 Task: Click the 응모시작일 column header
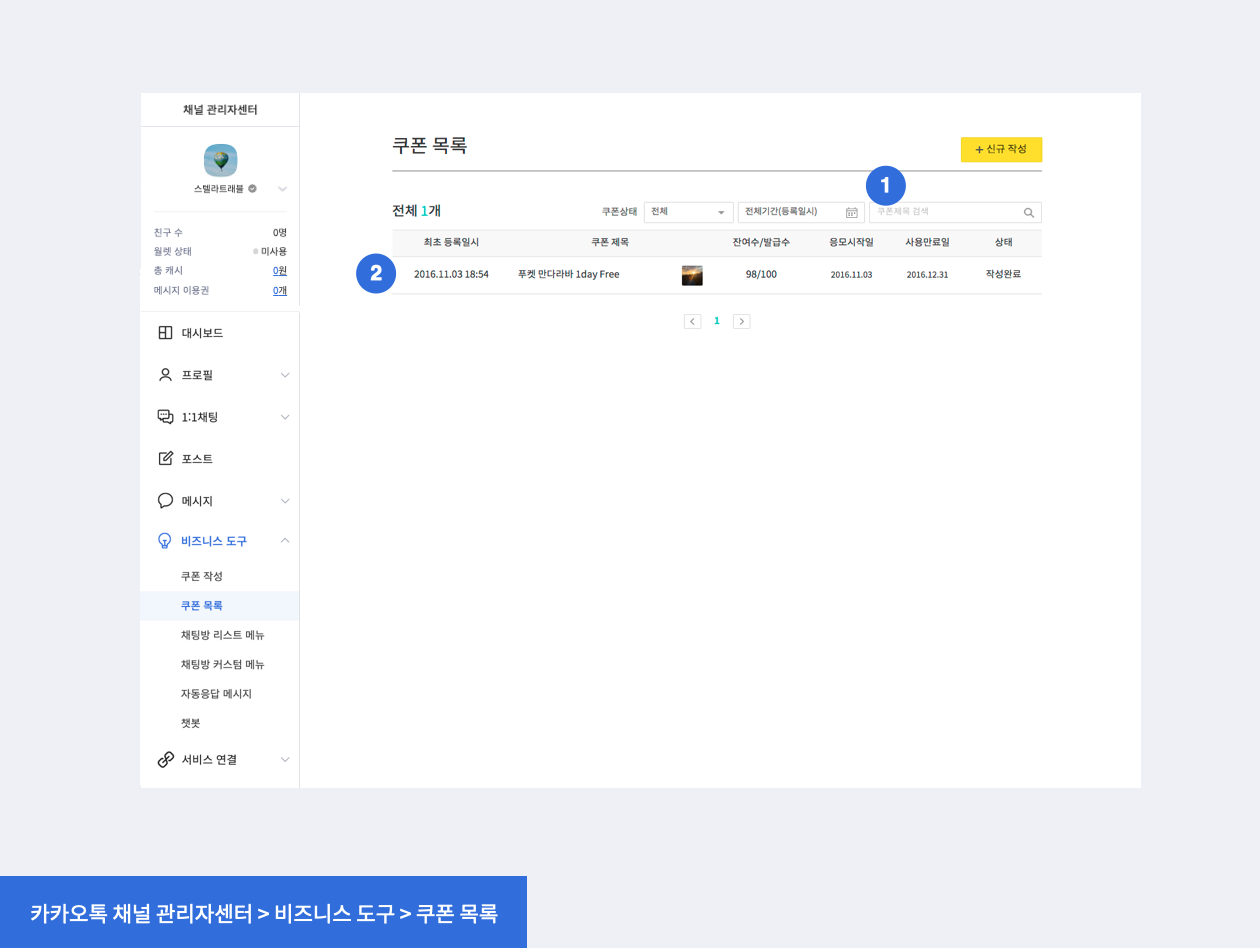pyautogui.click(x=851, y=242)
